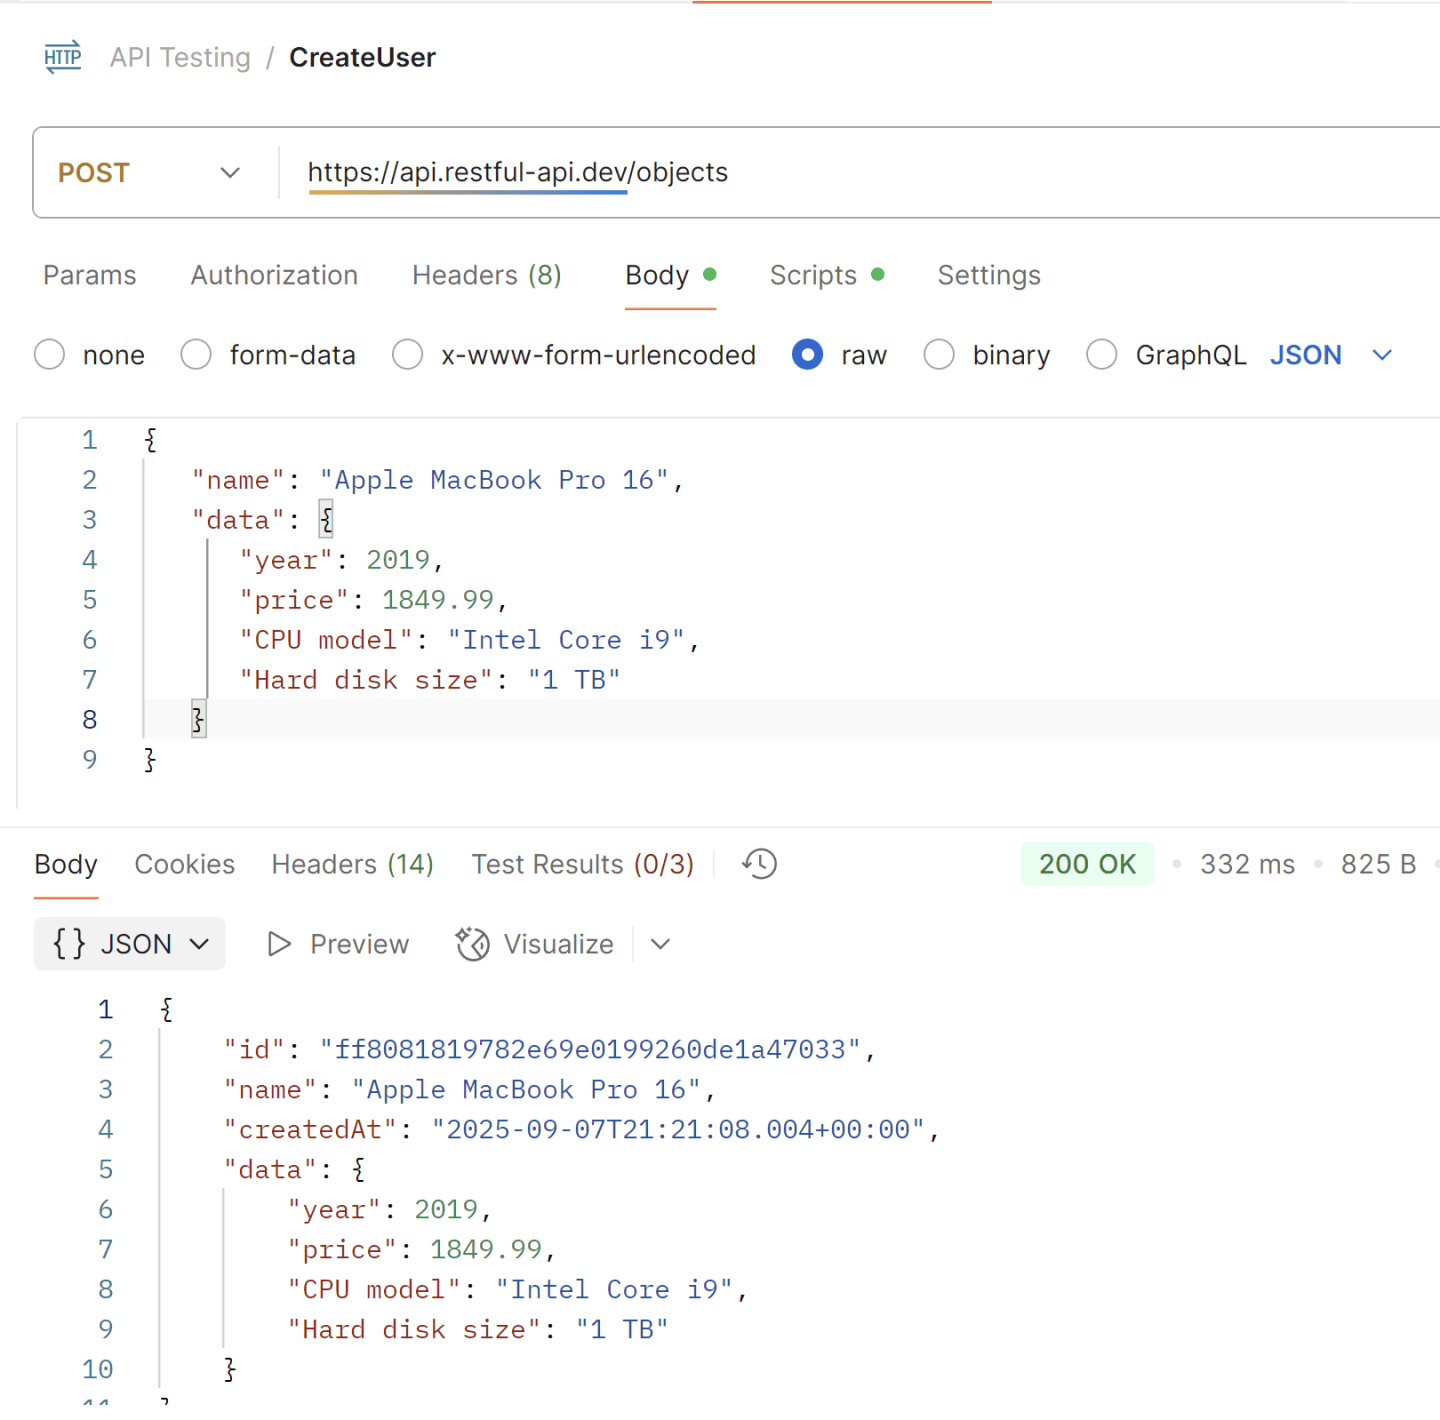1440x1420 pixels.
Task: Click API Testing in the breadcrumb
Action: [x=180, y=57]
